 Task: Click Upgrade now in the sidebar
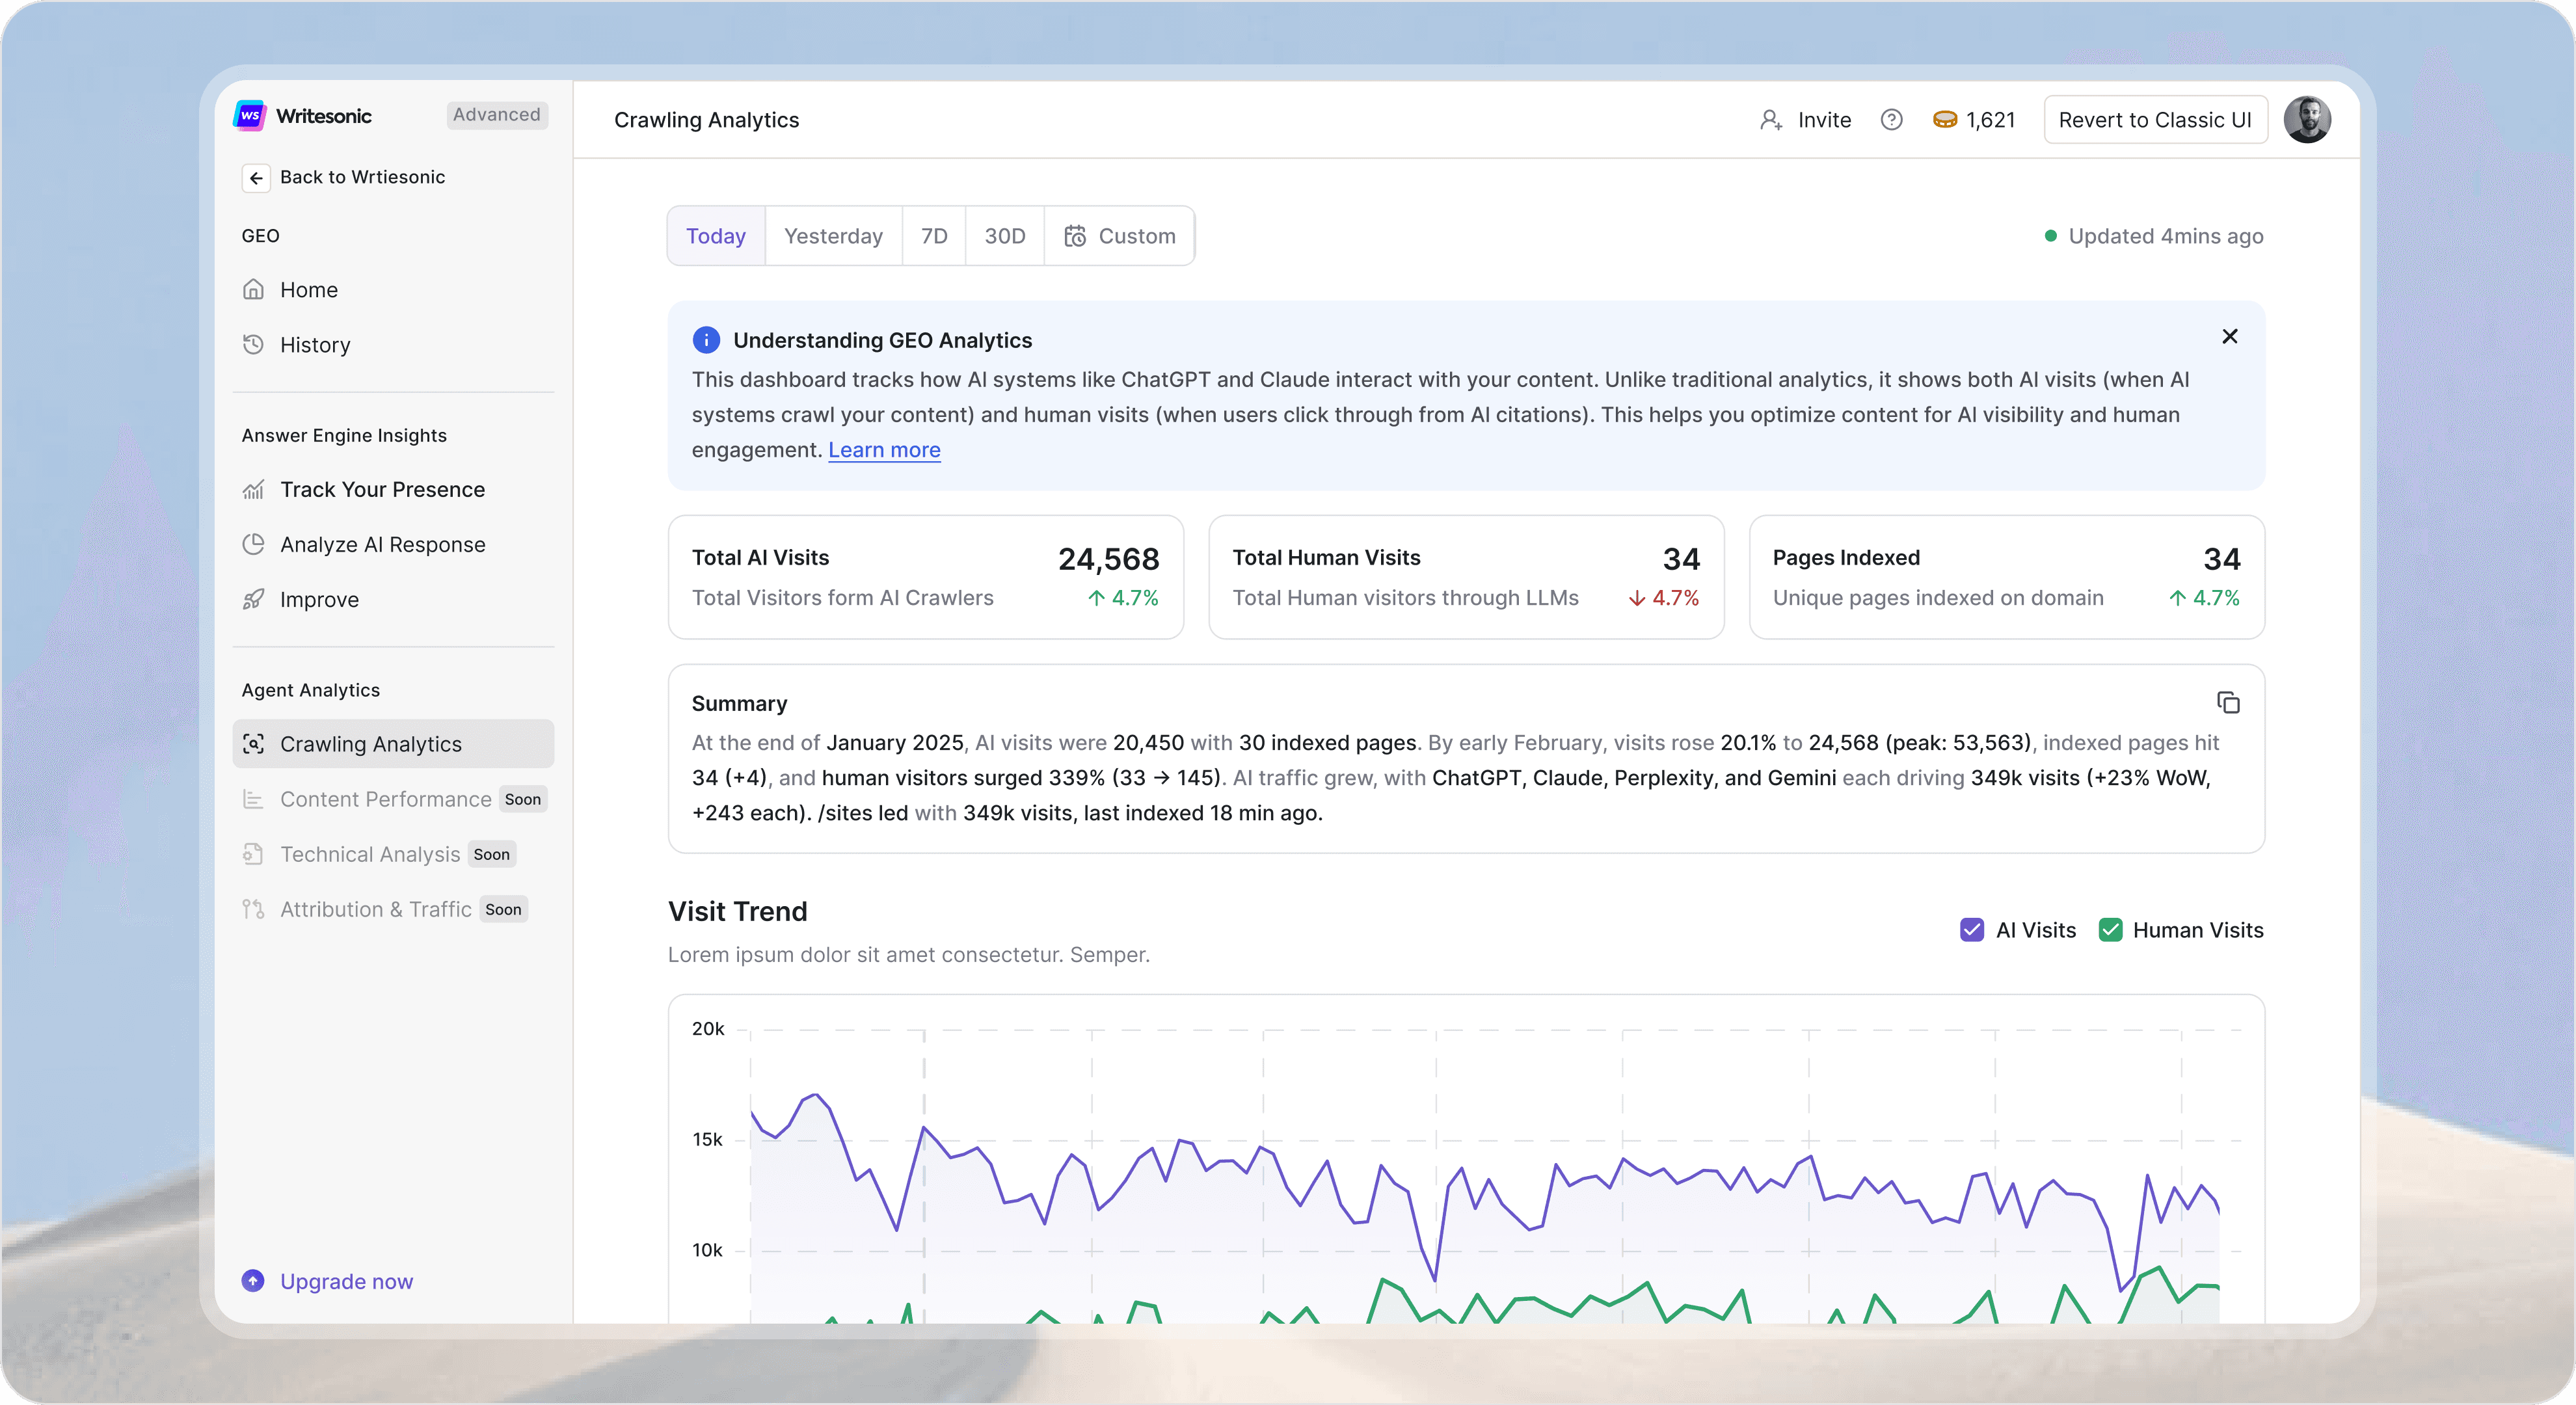[x=345, y=1281]
